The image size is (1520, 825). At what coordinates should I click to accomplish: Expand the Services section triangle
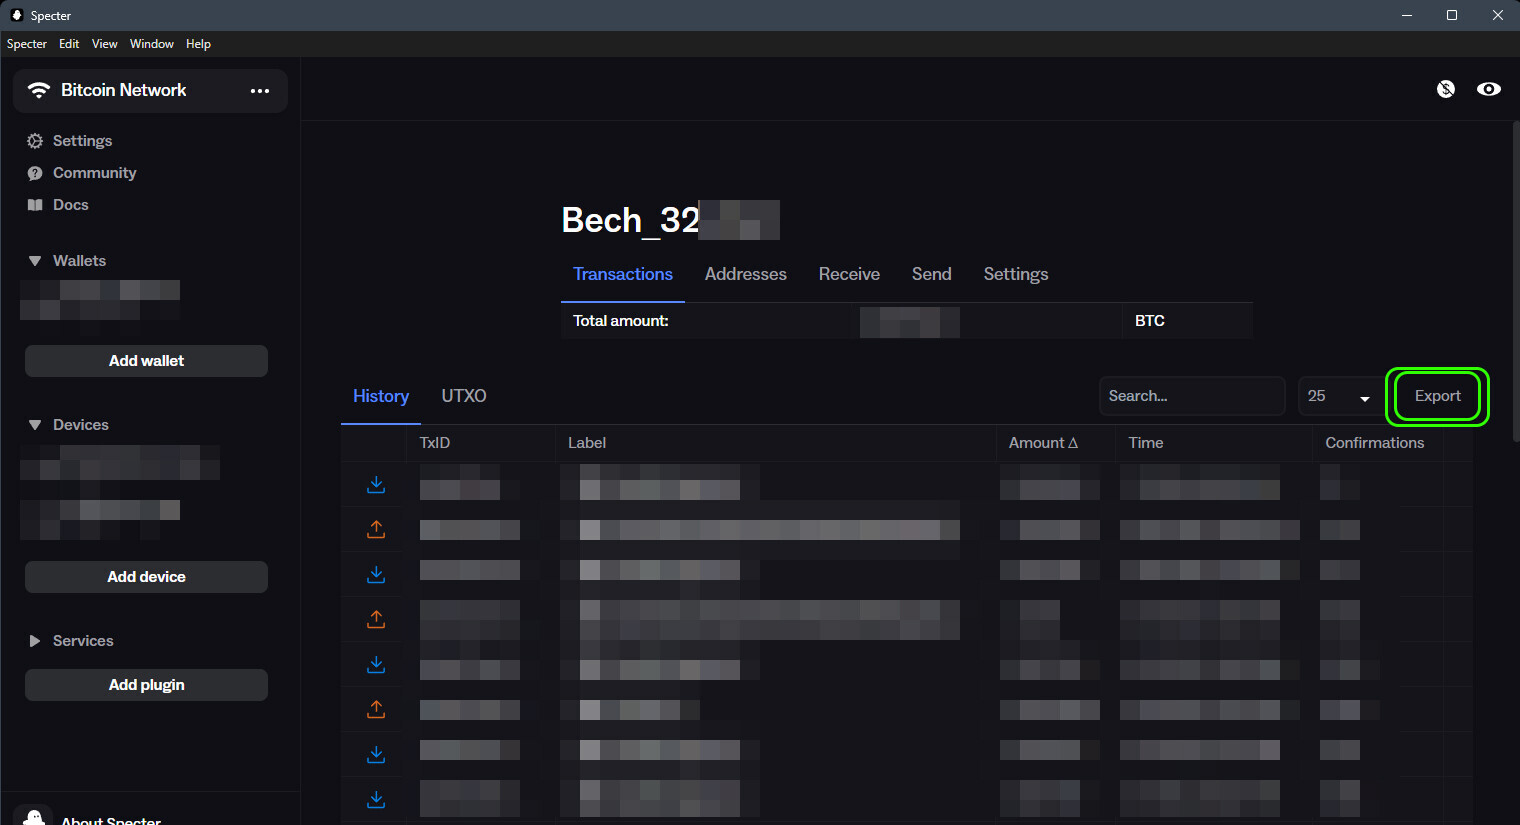click(35, 641)
